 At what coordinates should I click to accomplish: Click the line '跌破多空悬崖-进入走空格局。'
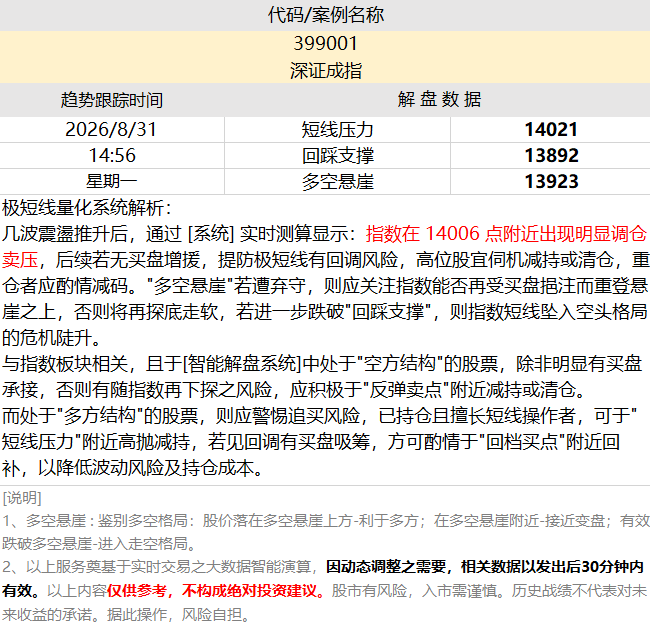99,544
